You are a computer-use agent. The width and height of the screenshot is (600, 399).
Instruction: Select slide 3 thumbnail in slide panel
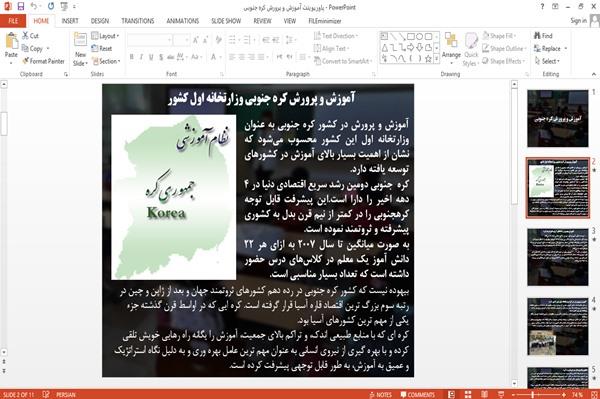tap(558, 257)
